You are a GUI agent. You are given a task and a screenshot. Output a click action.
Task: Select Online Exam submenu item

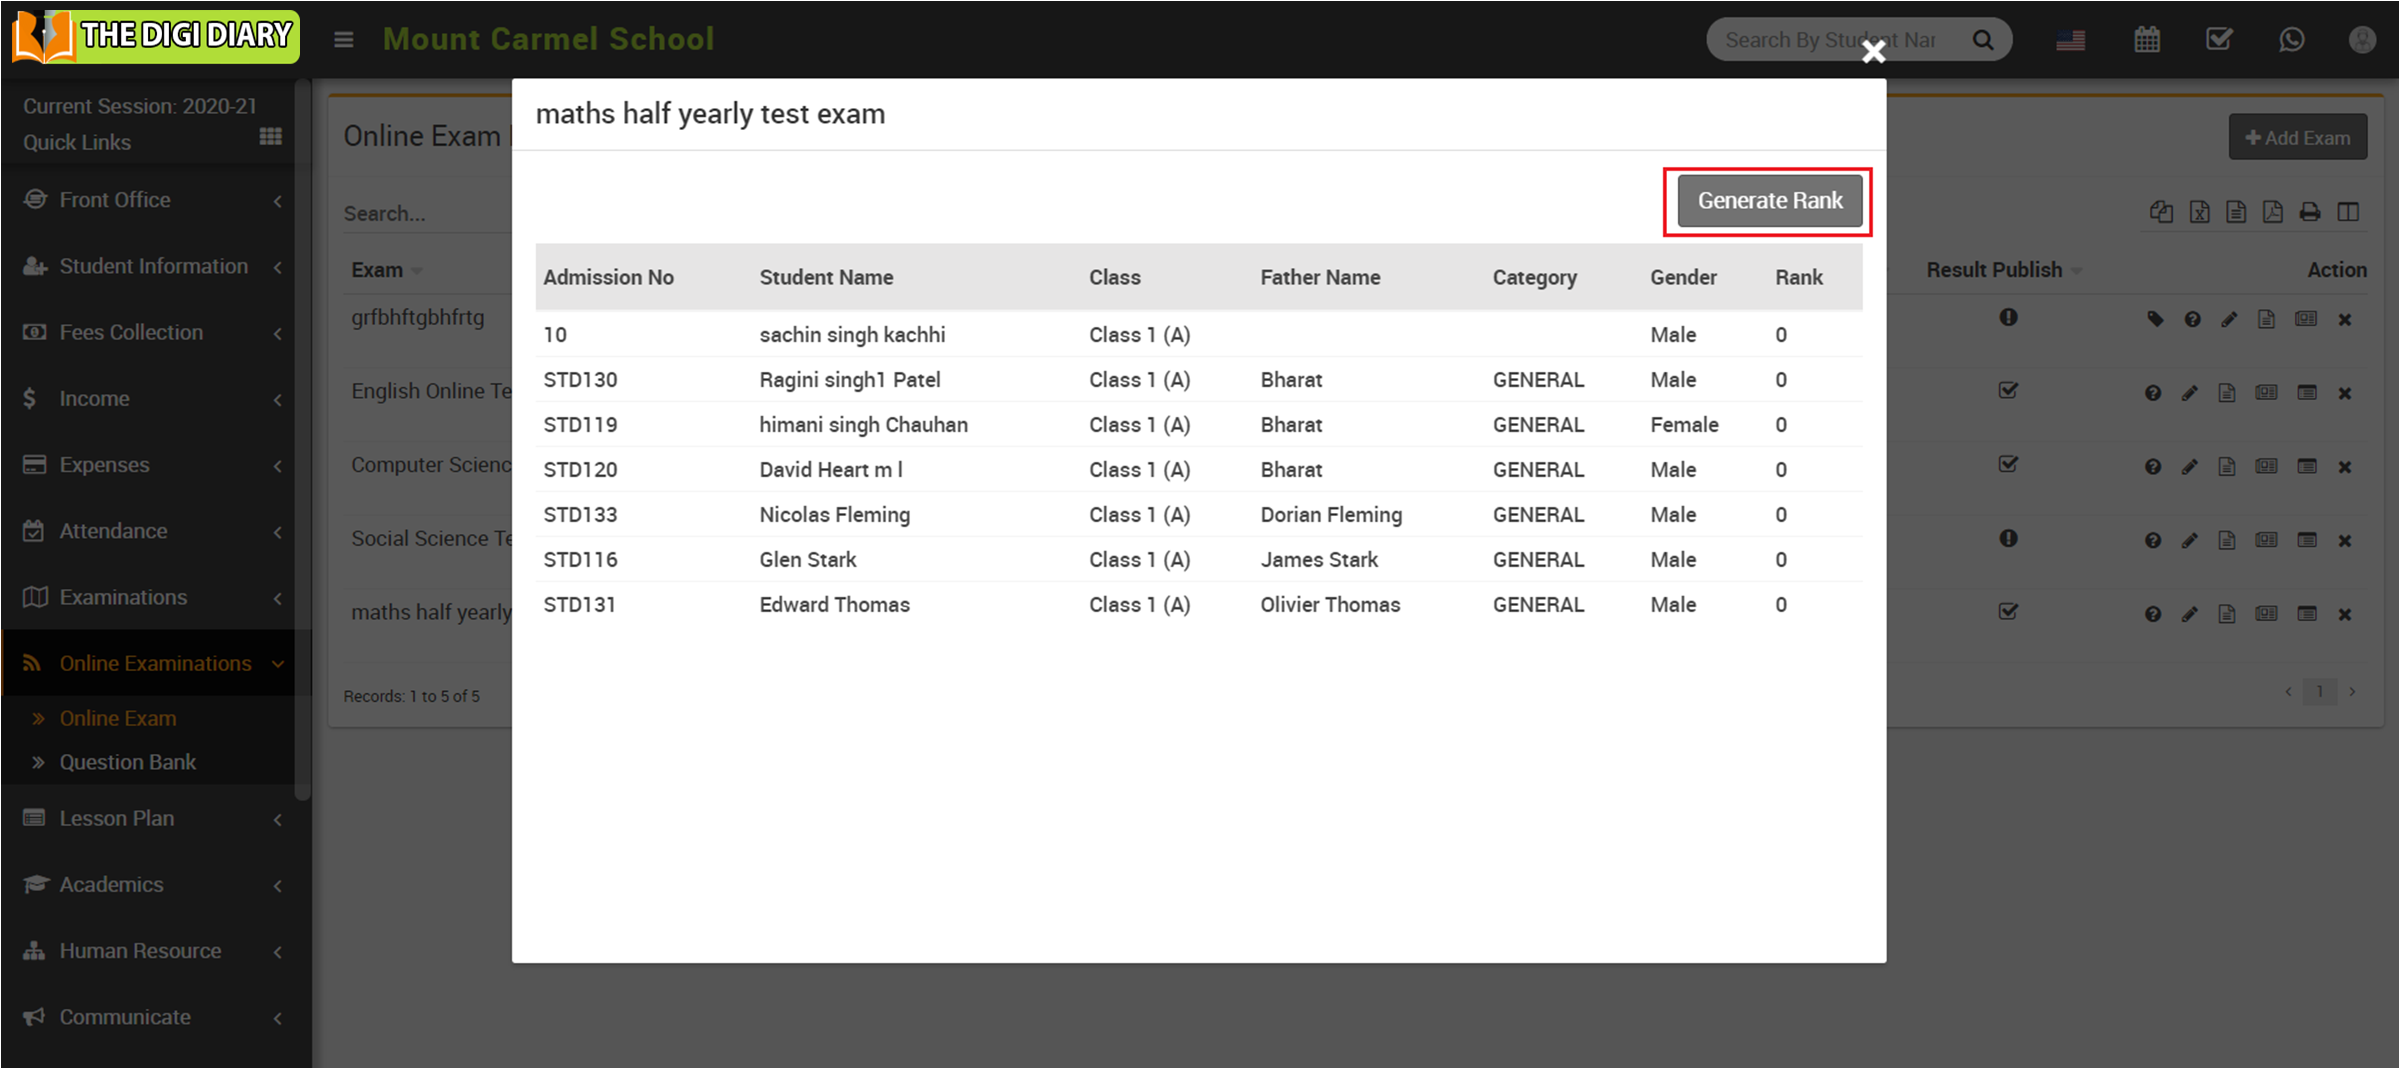click(117, 718)
